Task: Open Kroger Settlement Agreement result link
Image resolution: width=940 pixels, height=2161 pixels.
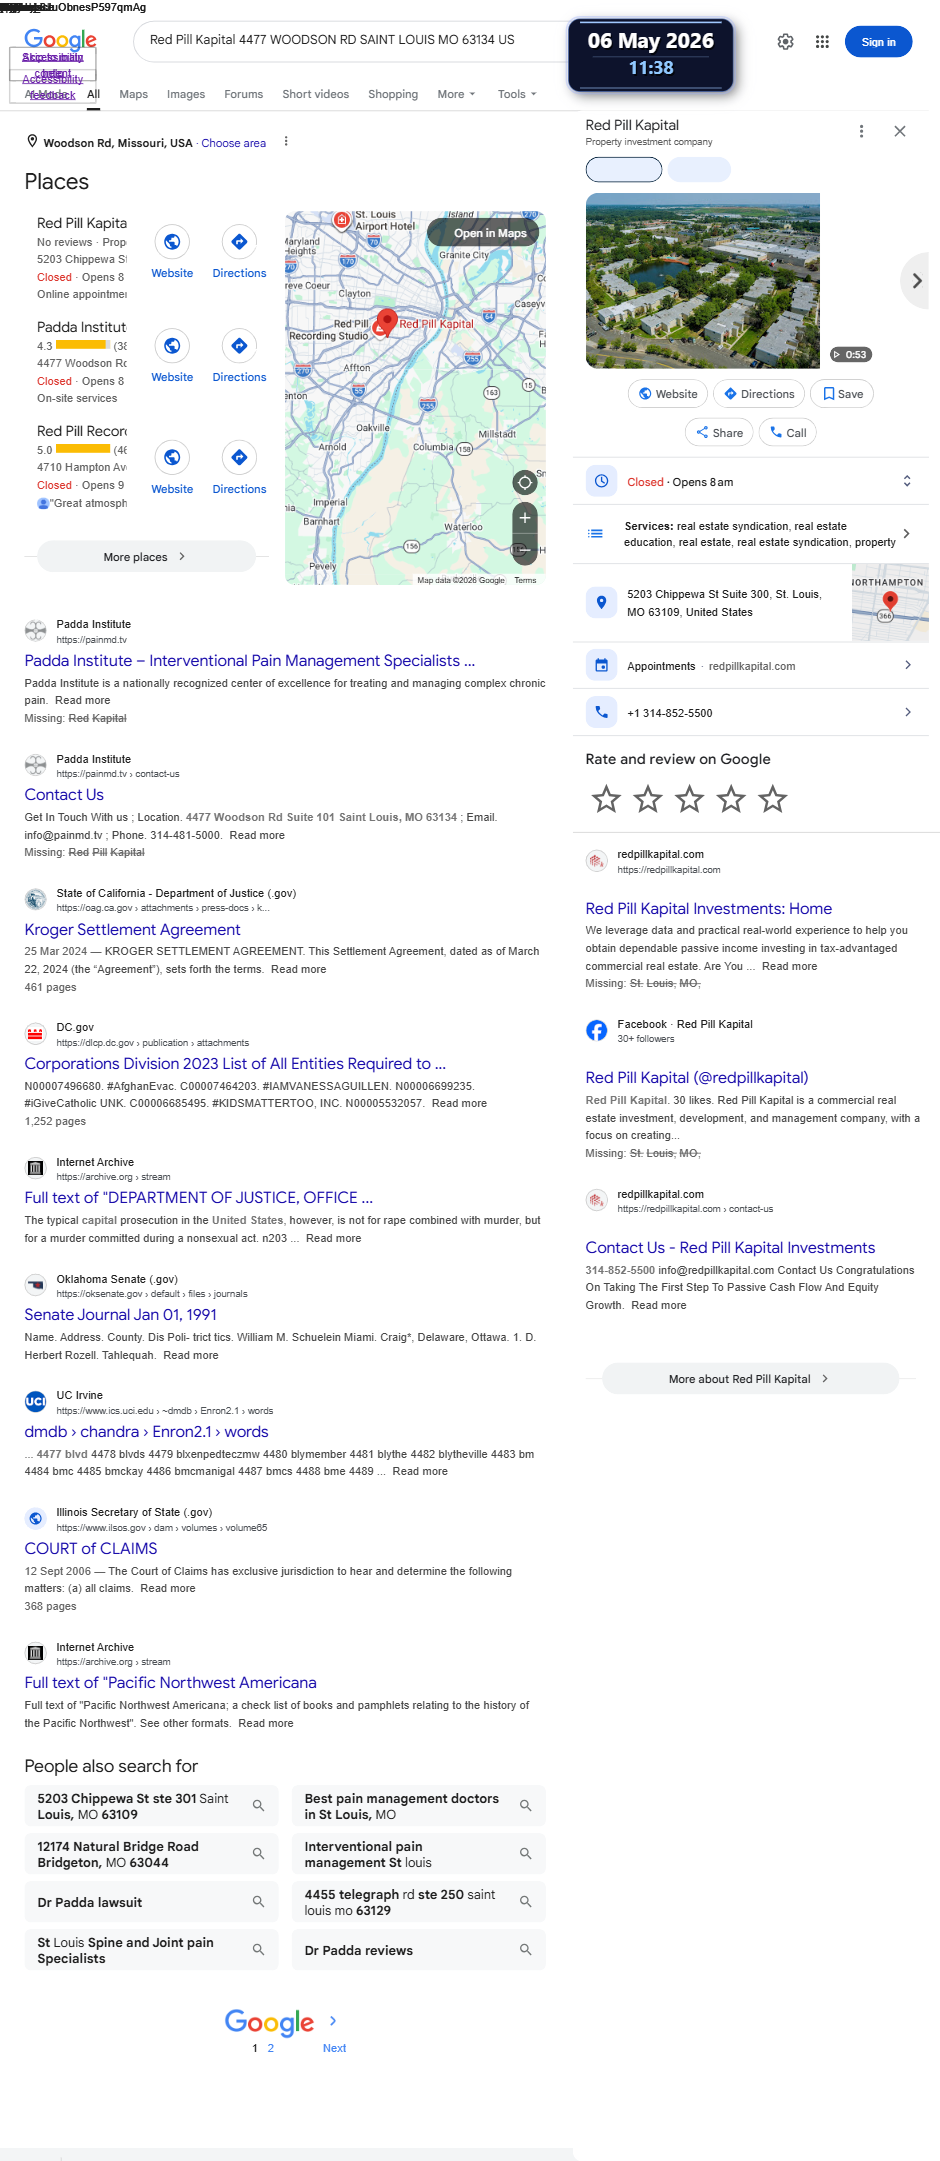Action: [132, 930]
